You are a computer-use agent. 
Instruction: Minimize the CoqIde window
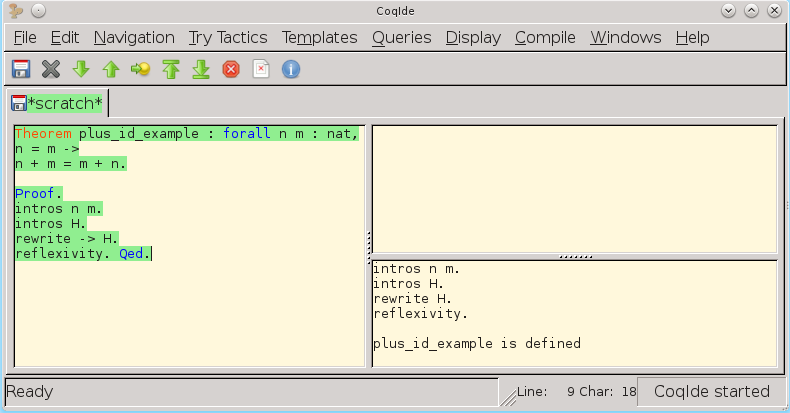[728, 11]
